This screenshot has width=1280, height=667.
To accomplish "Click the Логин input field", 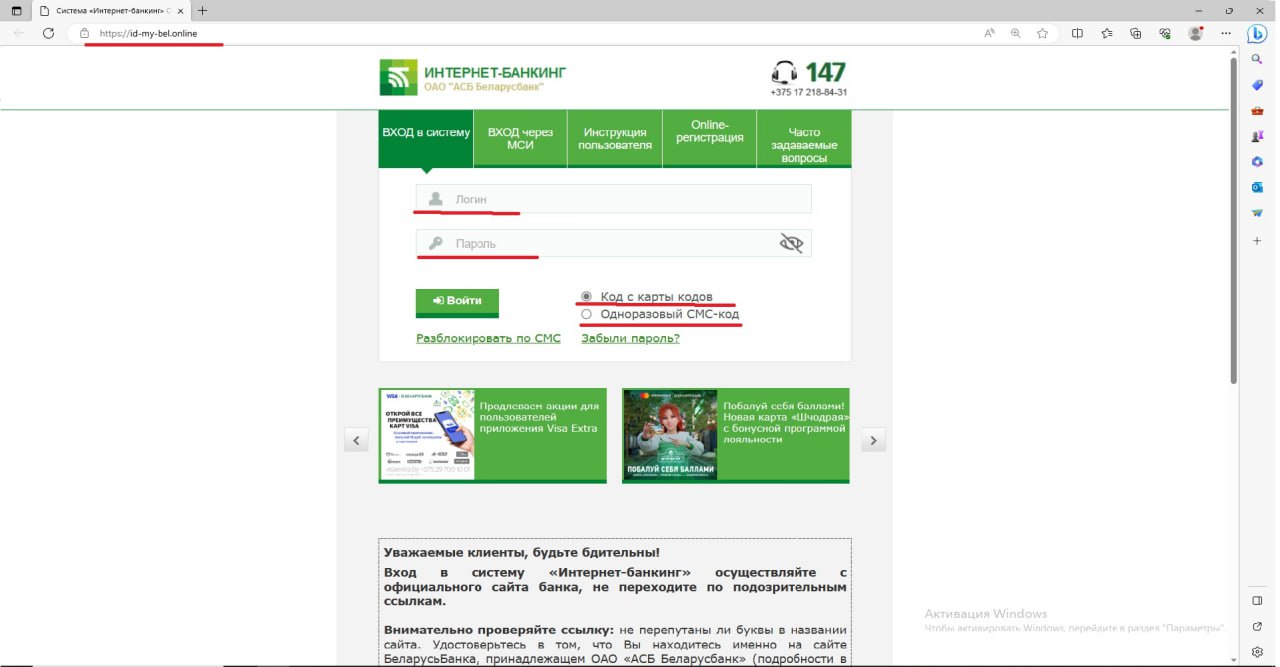I will 614,199.
